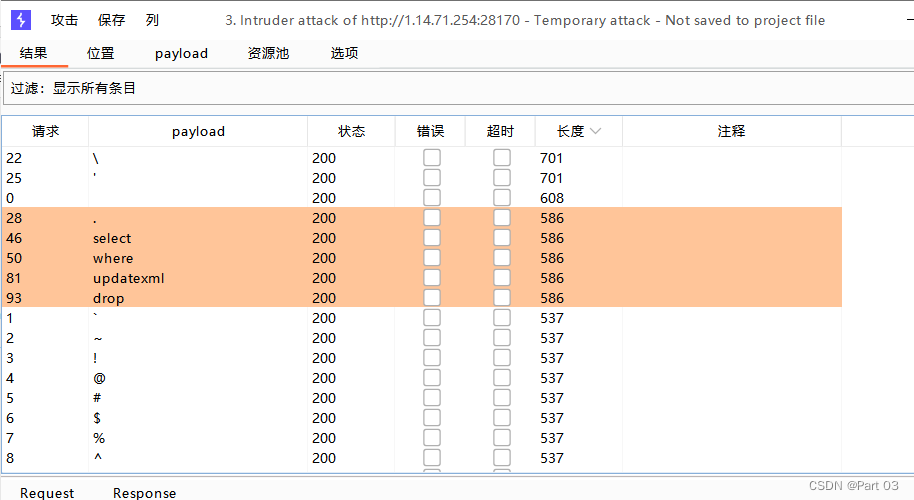
Task: Sort results by the 状态 column header
Action: tap(351, 132)
